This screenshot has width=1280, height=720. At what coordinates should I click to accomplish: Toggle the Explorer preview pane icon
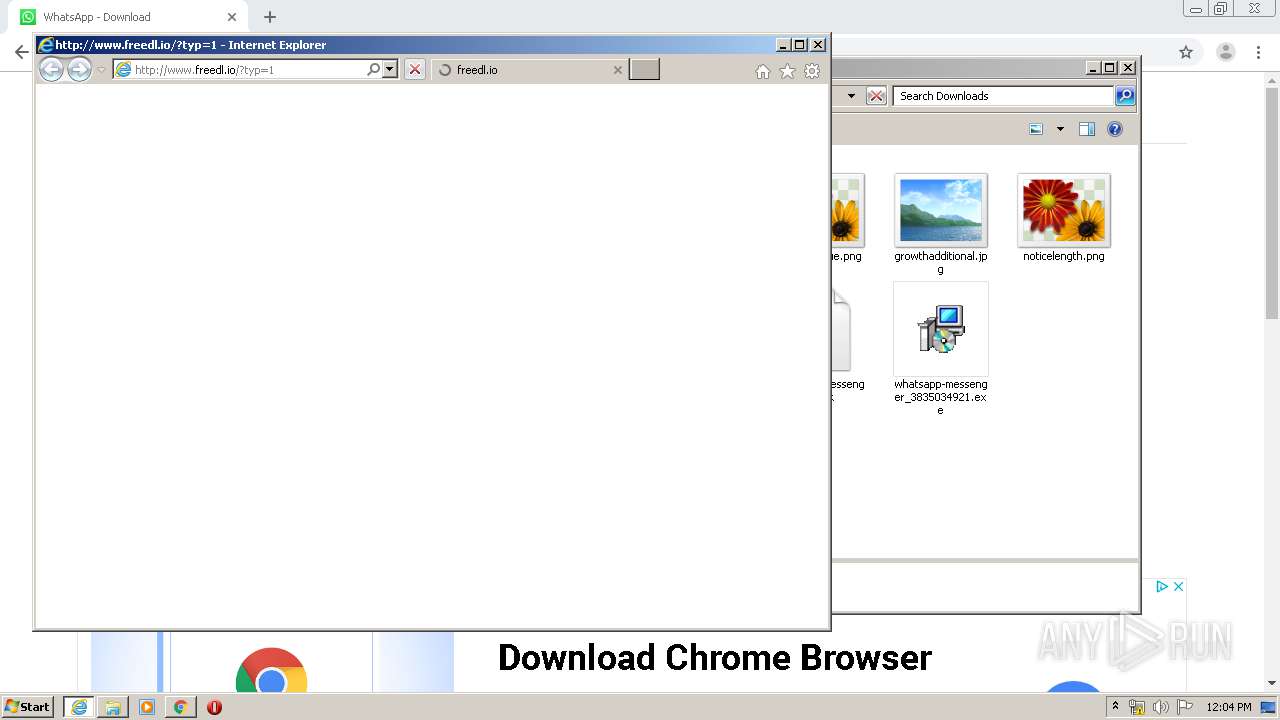(x=1087, y=129)
